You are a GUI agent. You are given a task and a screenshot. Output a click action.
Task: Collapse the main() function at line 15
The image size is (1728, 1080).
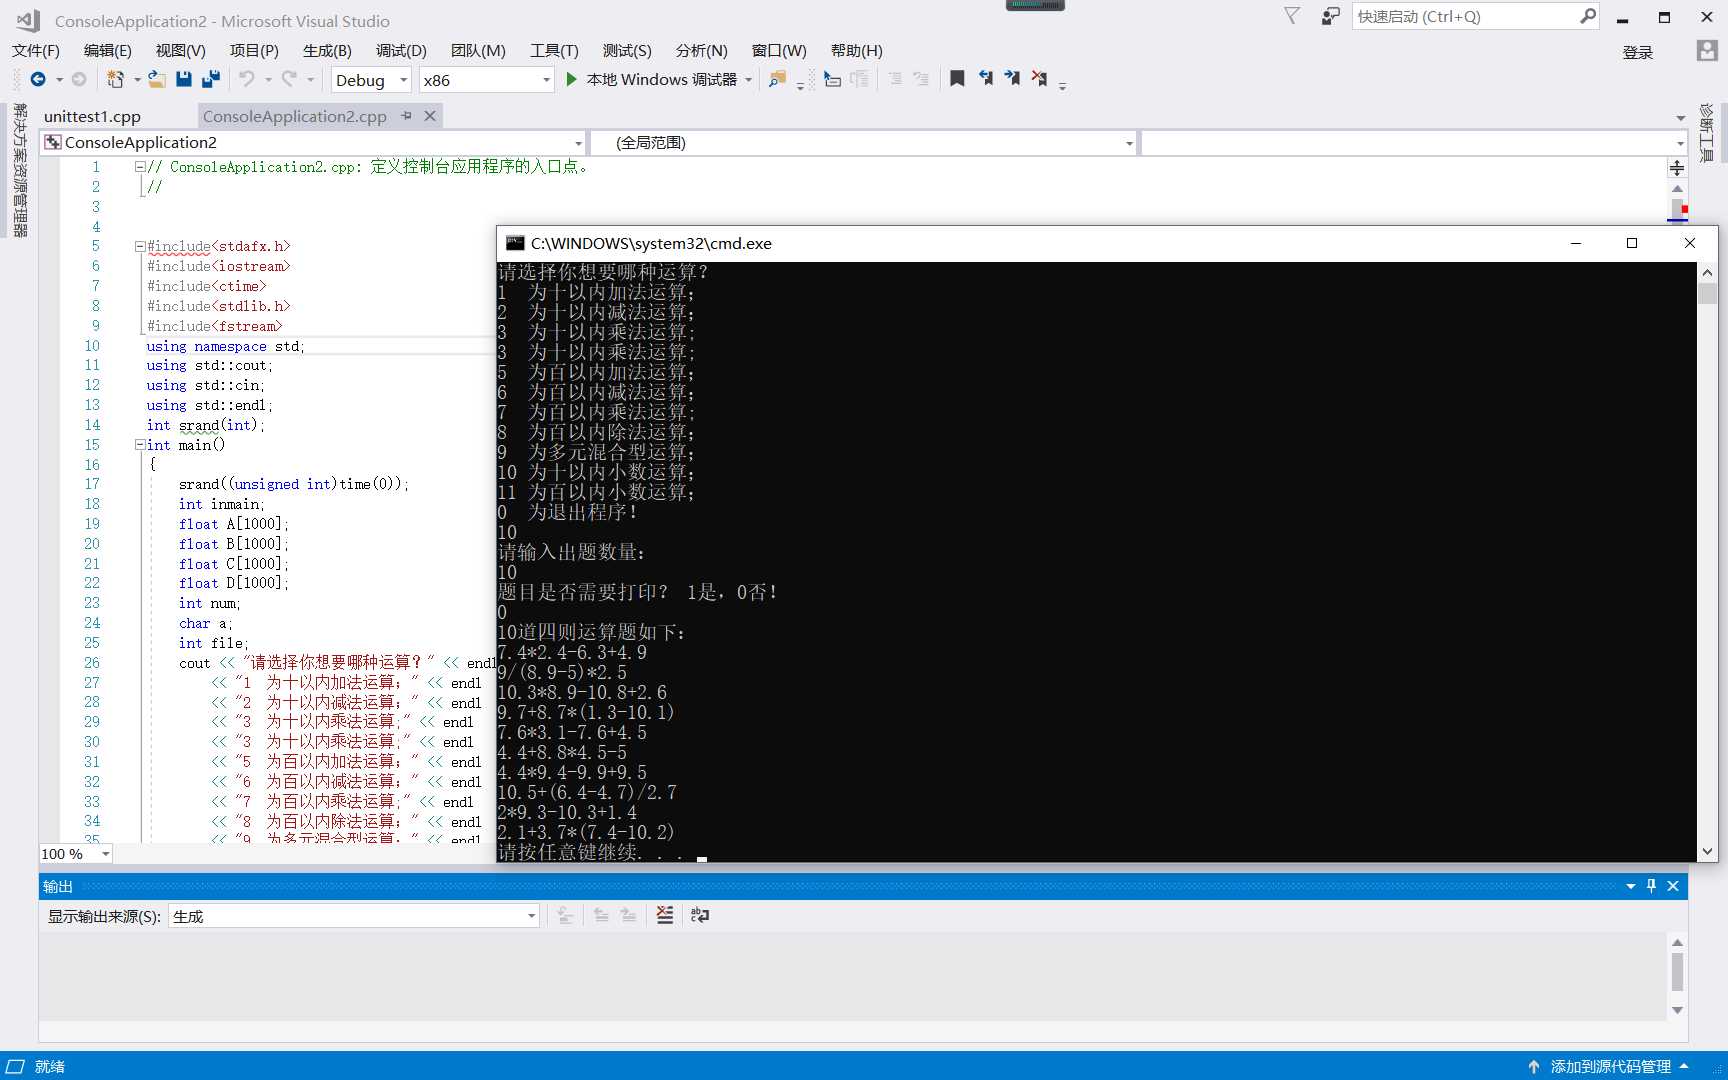tap(140, 445)
